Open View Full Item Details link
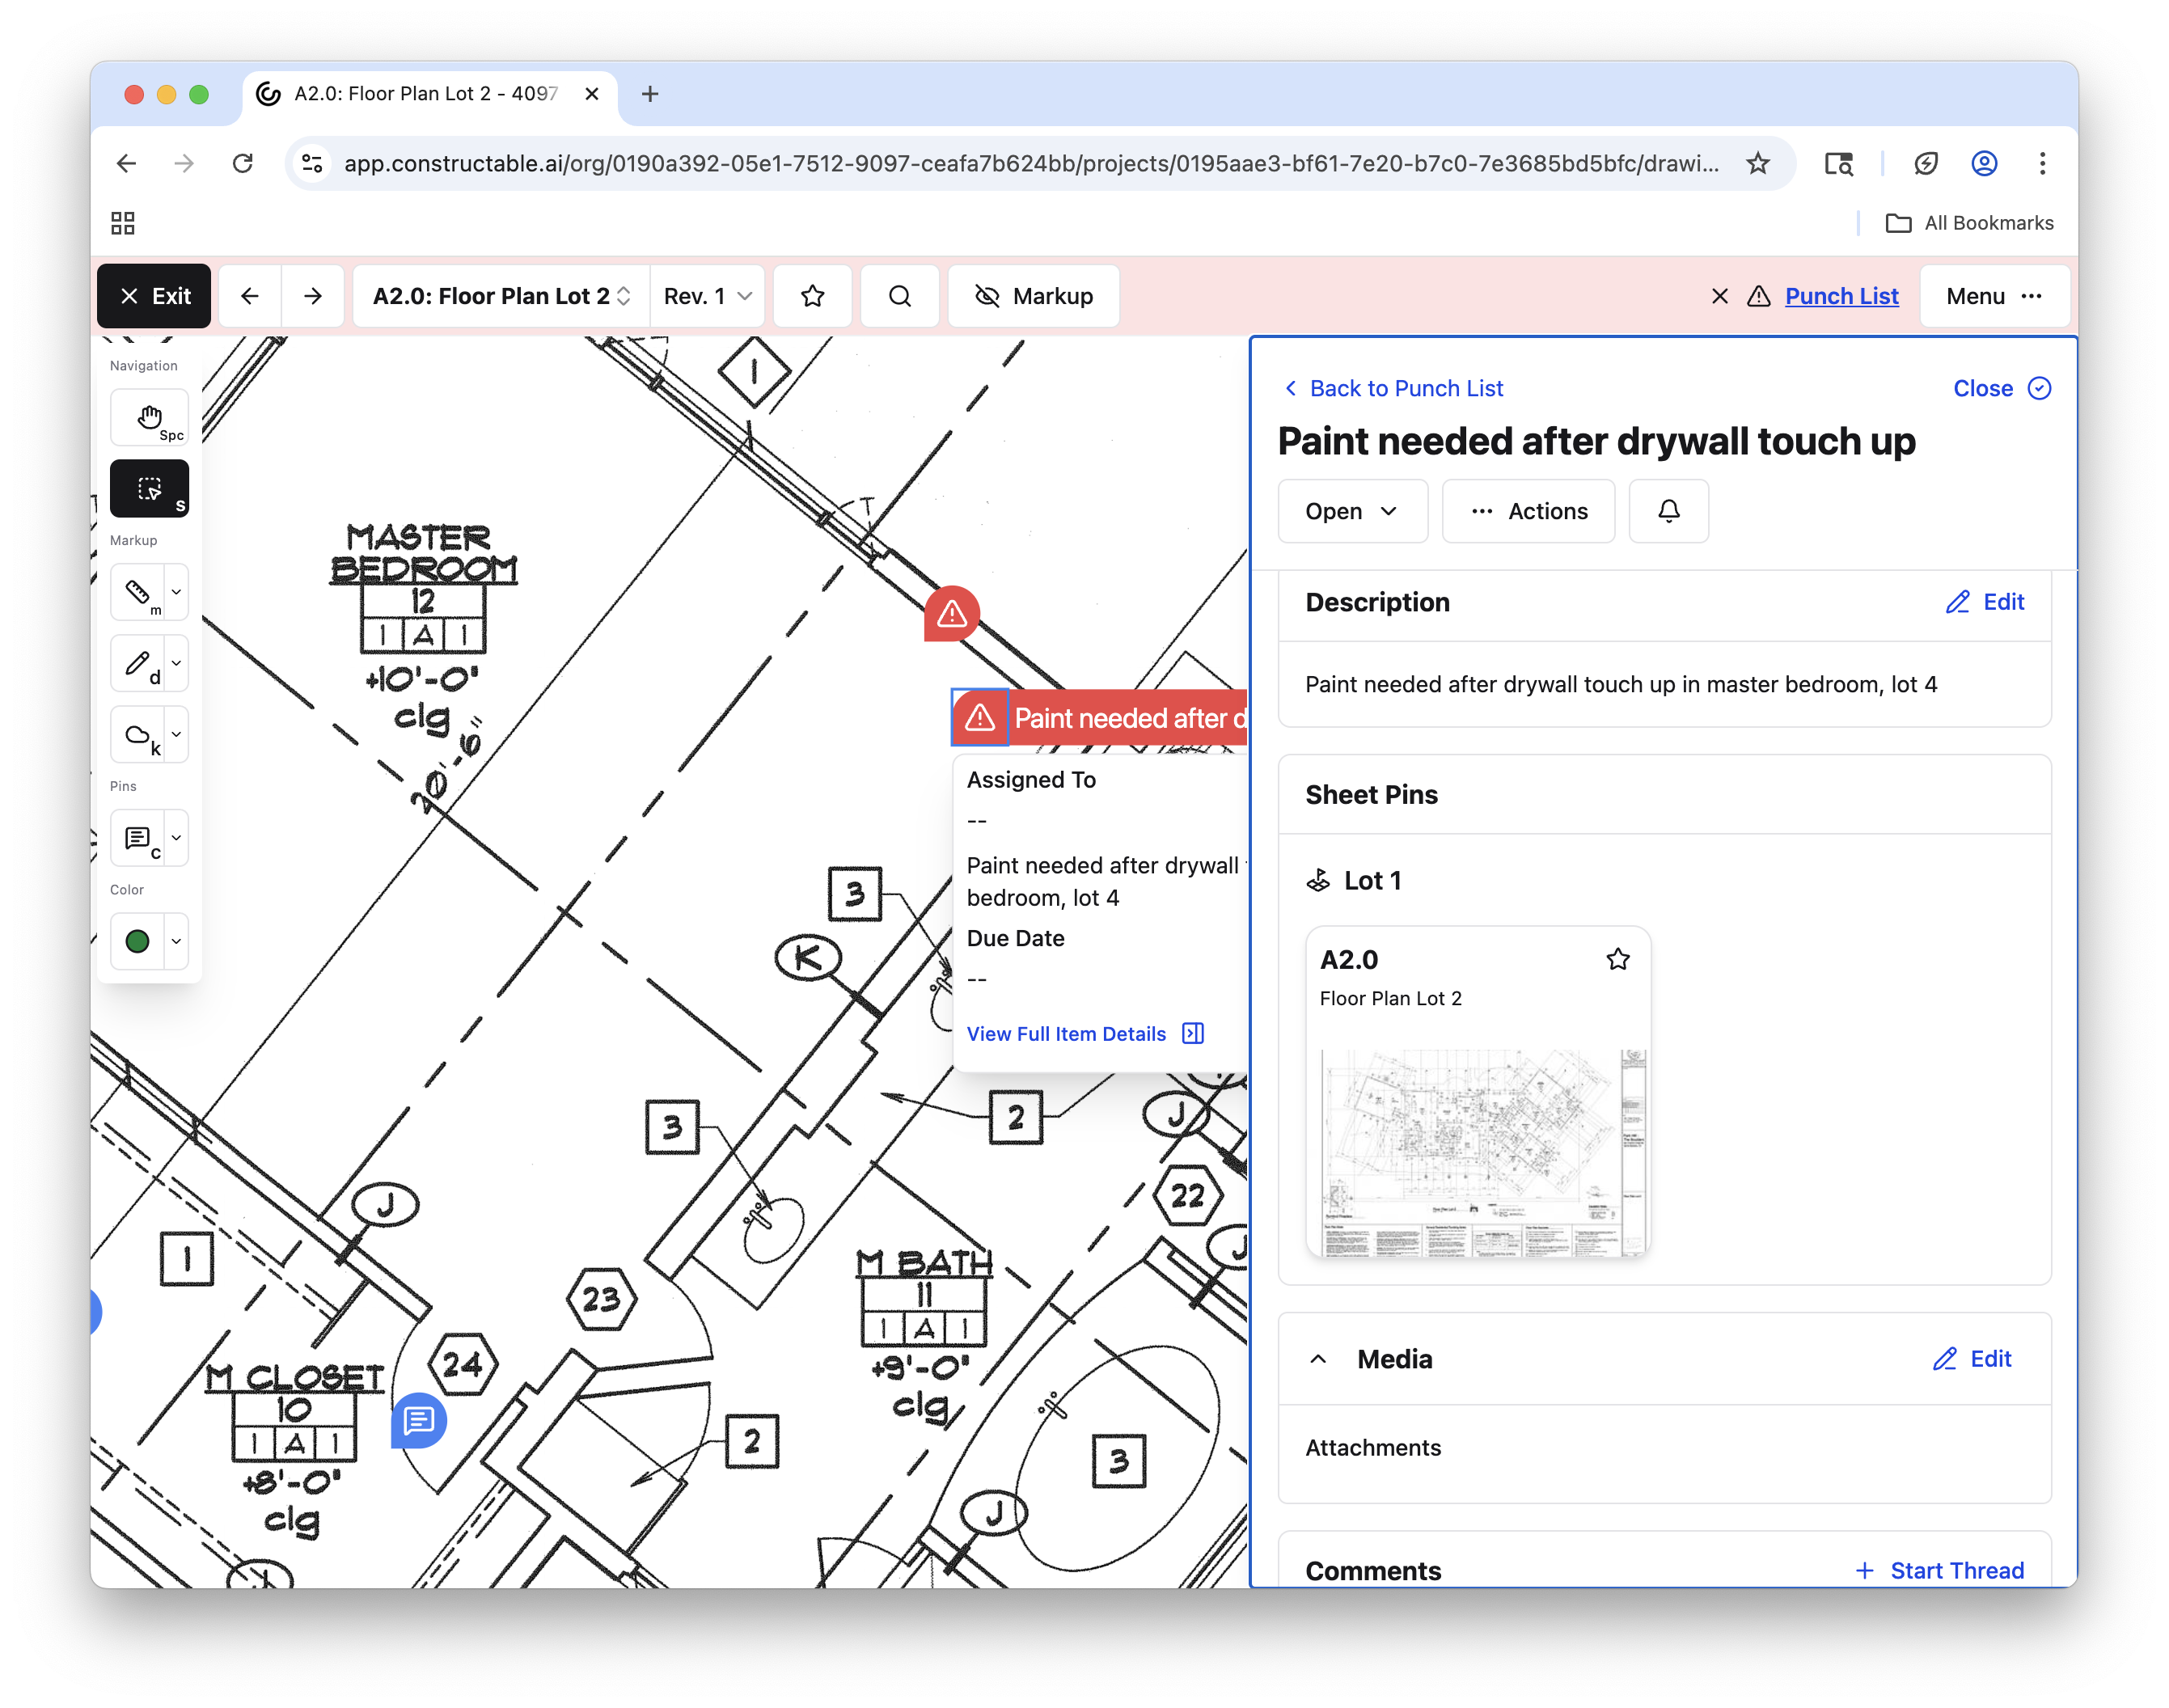 (1085, 1034)
